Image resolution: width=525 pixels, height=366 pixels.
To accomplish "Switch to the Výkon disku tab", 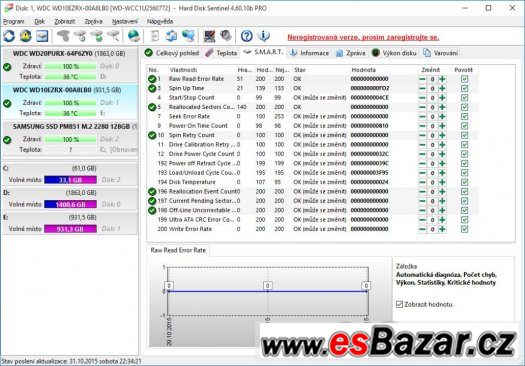I will point(394,53).
